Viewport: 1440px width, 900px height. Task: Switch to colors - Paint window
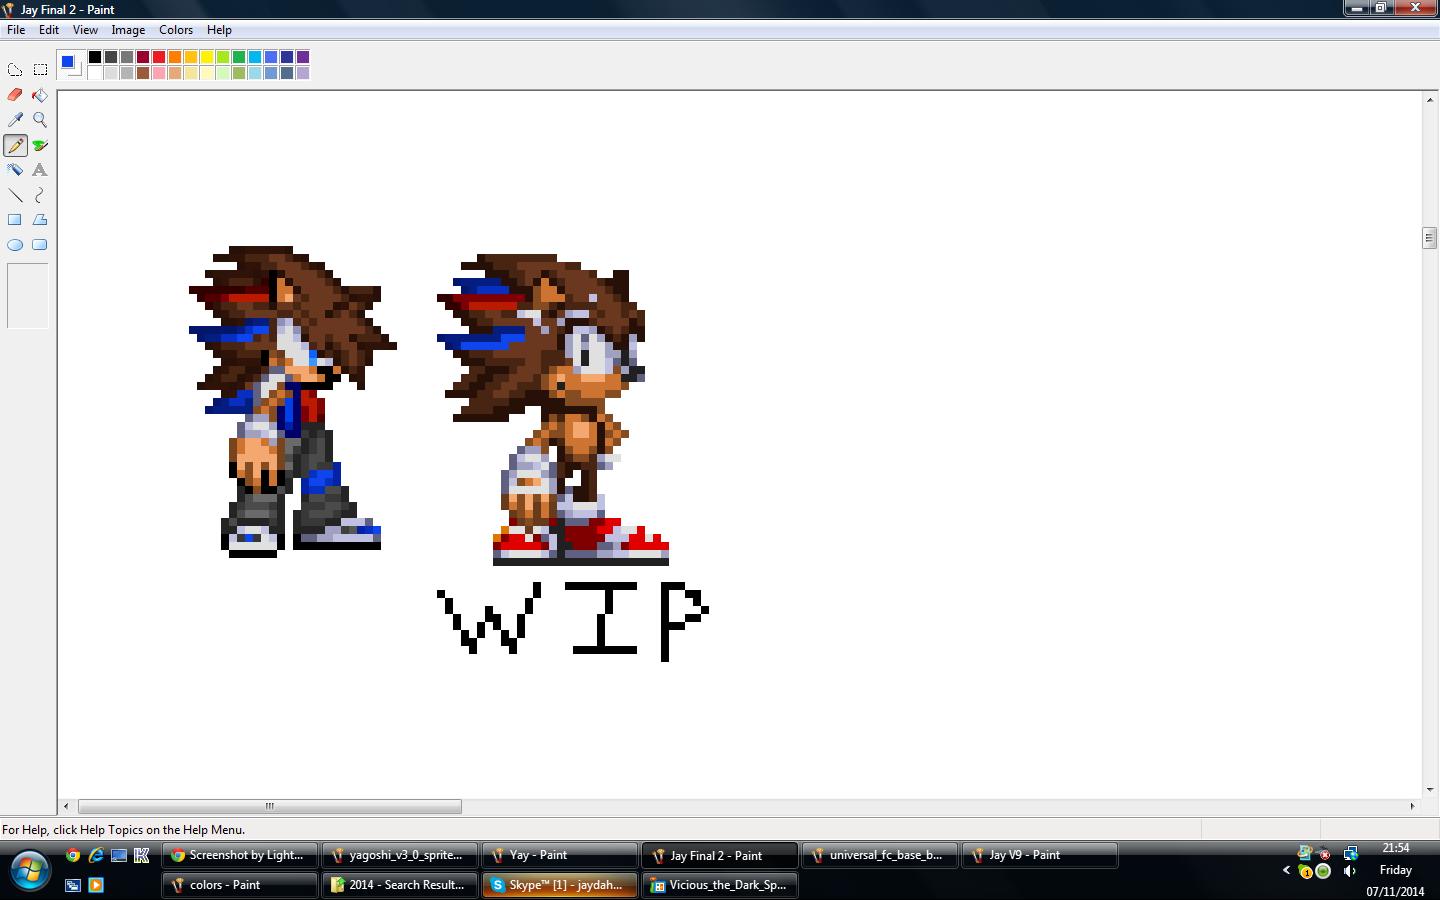(x=240, y=885)
